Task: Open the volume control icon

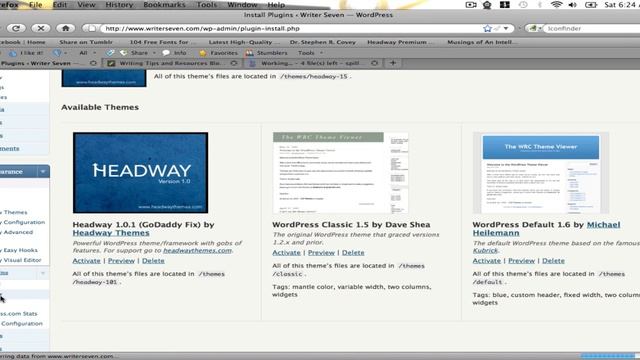Action: pyautogui.click(x=572, y=5)
